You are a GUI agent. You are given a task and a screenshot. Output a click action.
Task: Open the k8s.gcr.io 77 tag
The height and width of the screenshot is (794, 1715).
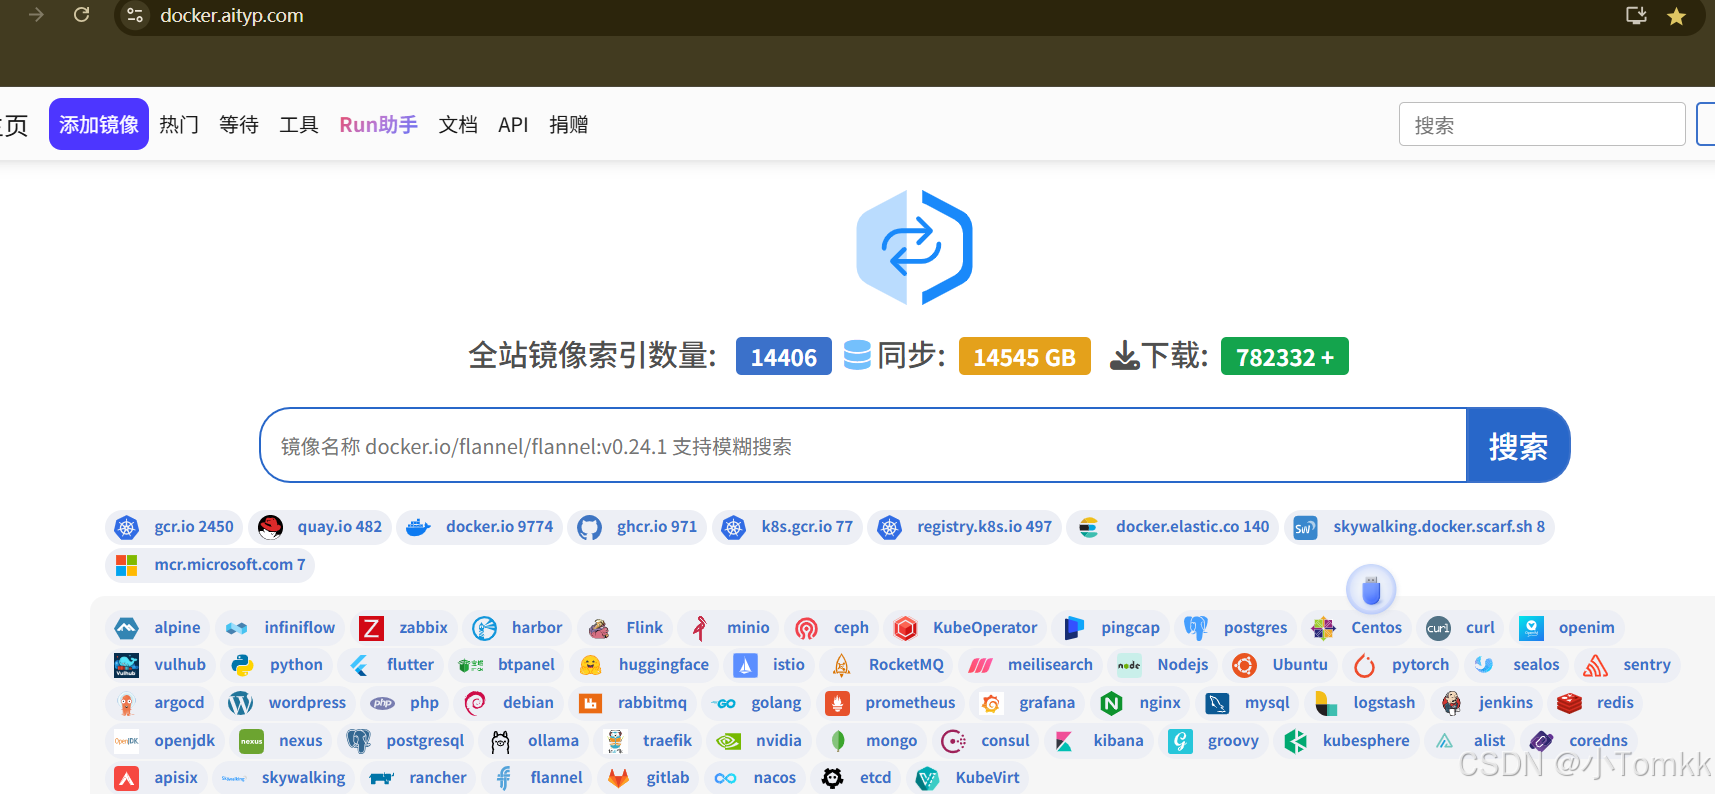tap(788, 527)
